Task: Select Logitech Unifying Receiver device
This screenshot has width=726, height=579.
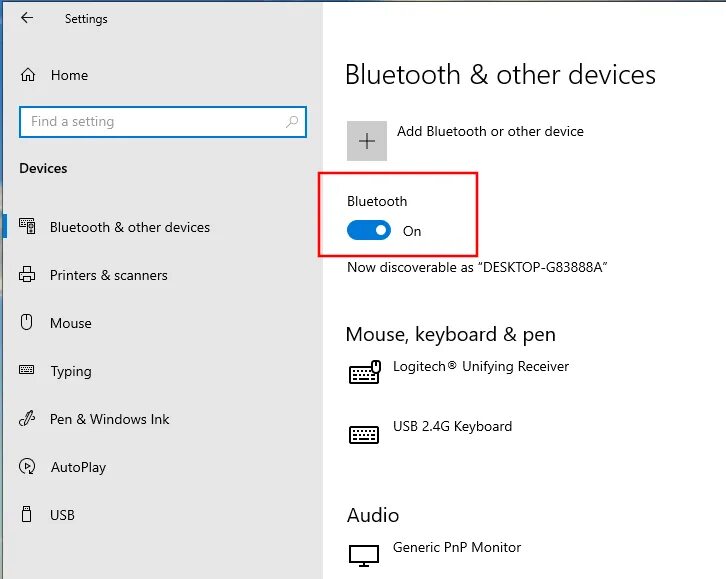Action: (480, 367)
